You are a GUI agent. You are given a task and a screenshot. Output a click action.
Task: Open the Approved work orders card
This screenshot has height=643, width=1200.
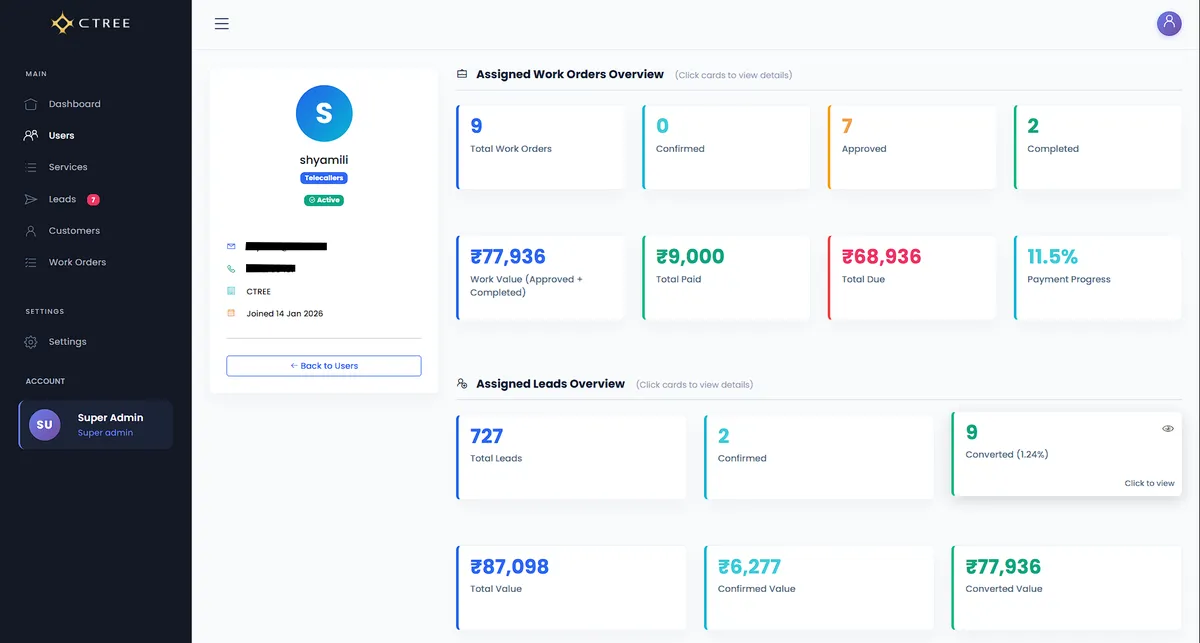click(912, 147)
